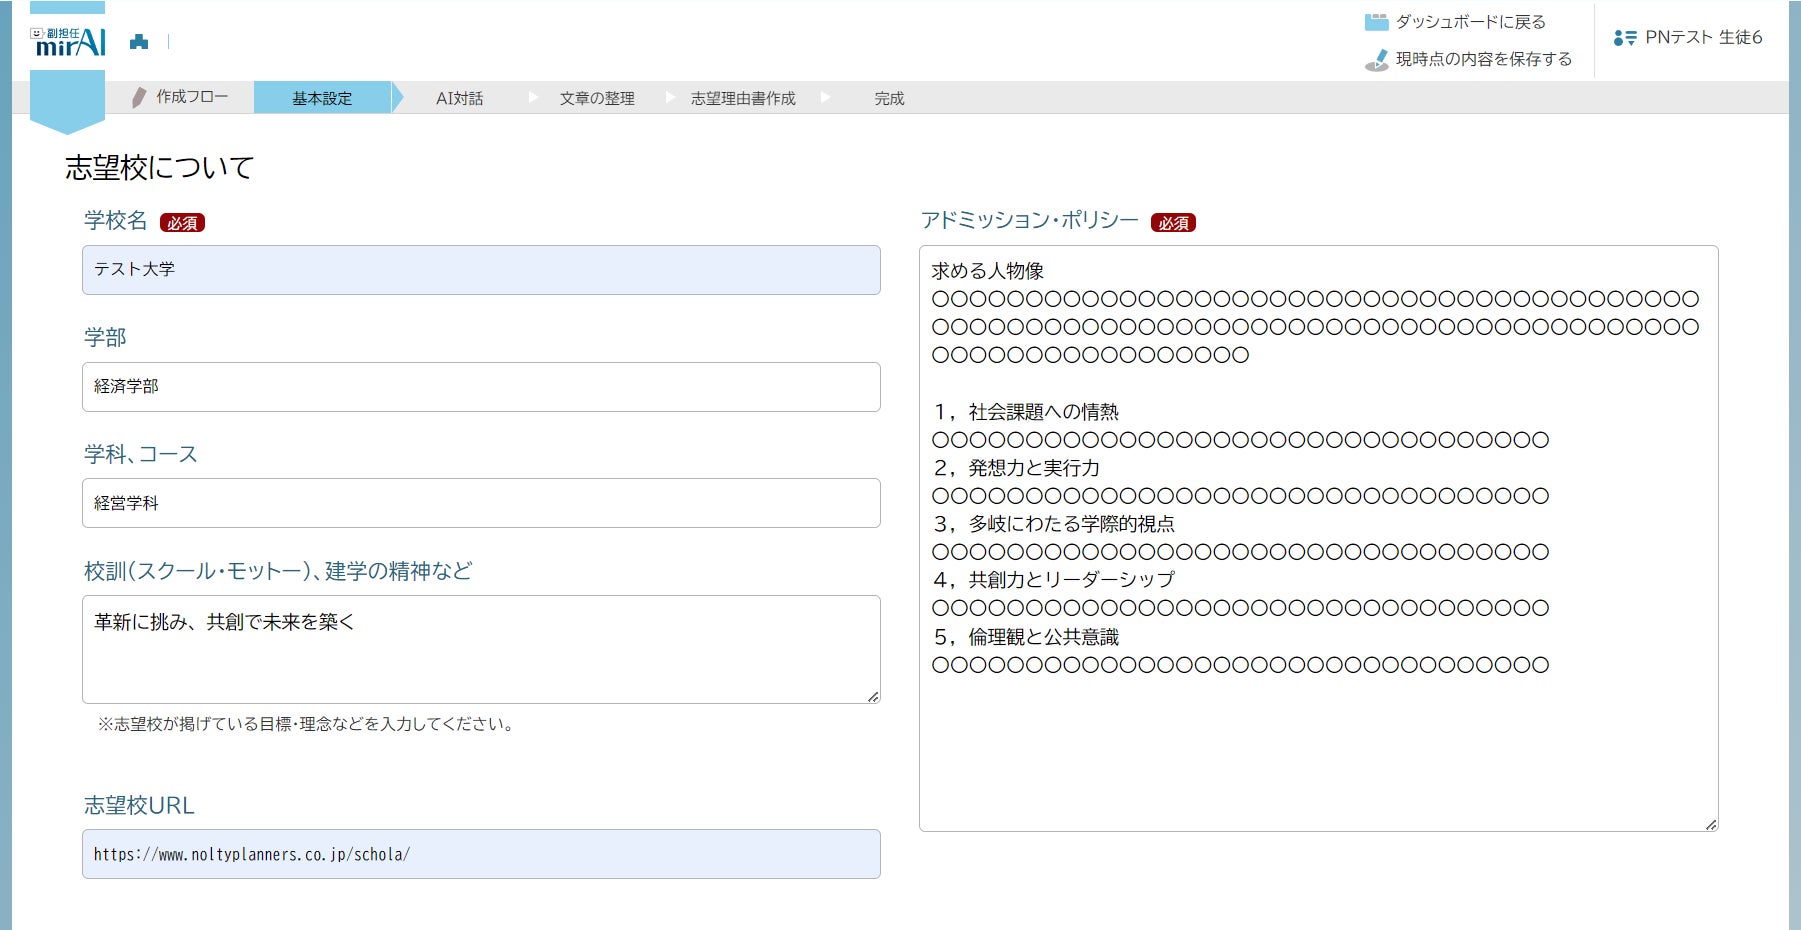The image size is (1801, 930).
Task: Switch to the 志望理由書作成 step
Action: coord(743,98)
